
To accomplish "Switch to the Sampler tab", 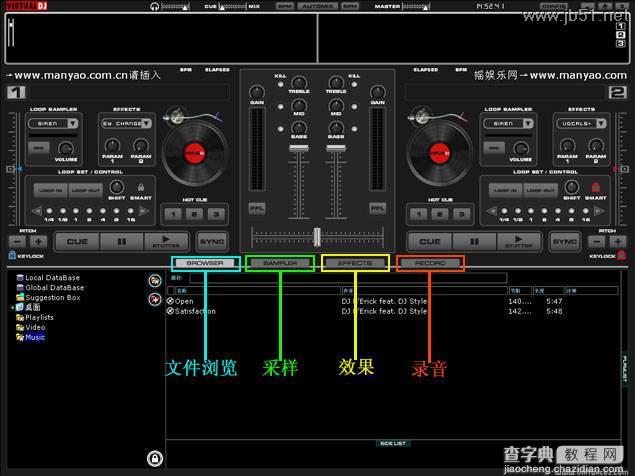I will click(x=280, y=263).
